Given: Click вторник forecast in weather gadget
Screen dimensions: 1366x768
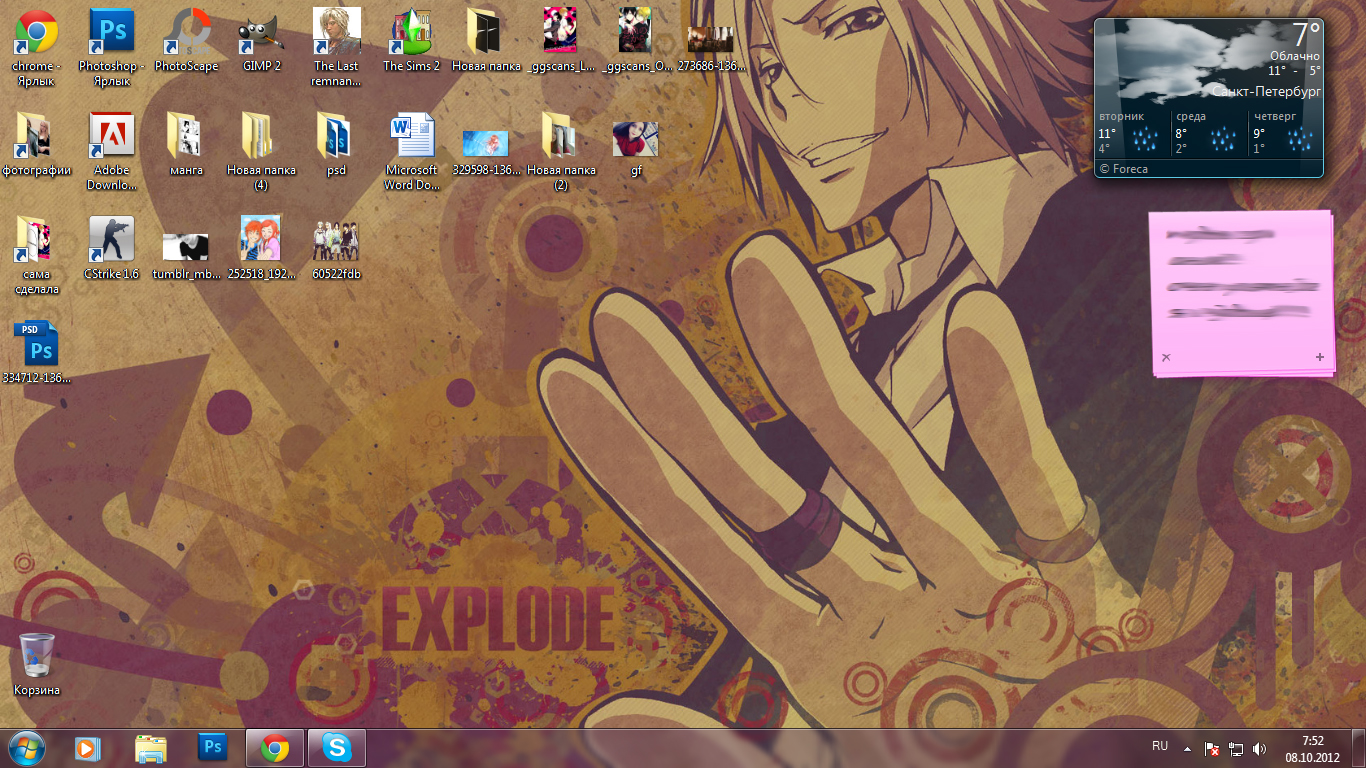Looking at the screenshot, I should pyautogui.click(x=1132, y=132).
